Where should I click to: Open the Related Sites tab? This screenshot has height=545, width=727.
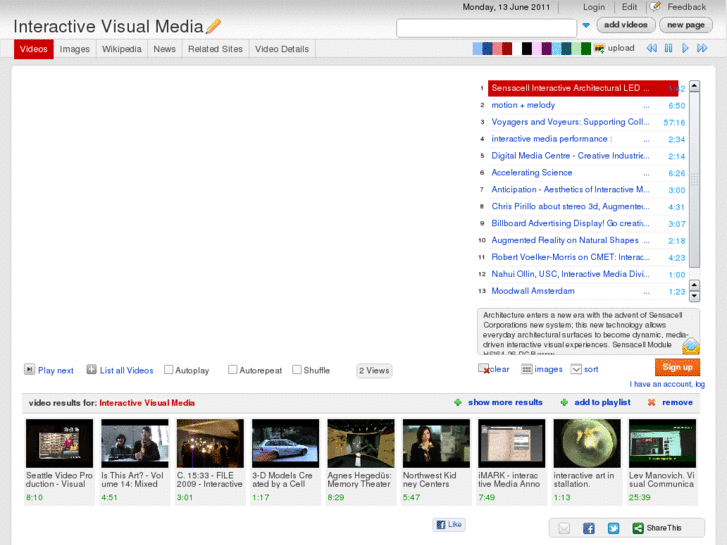pos(215,49)
